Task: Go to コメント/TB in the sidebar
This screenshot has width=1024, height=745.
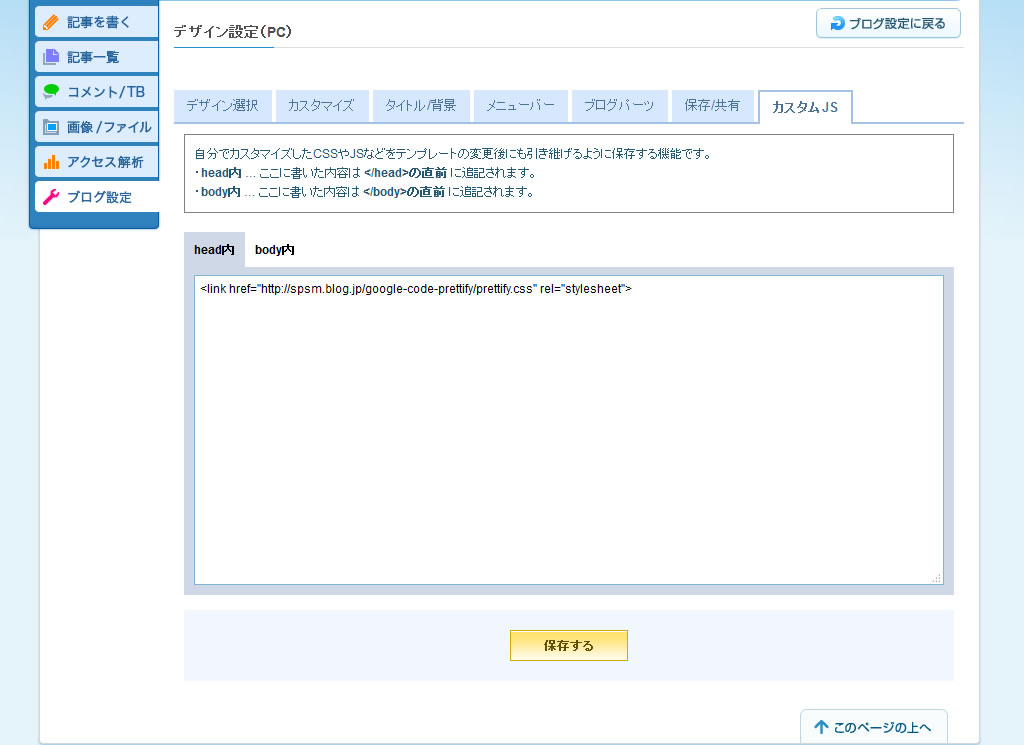Action: point(97,91)
